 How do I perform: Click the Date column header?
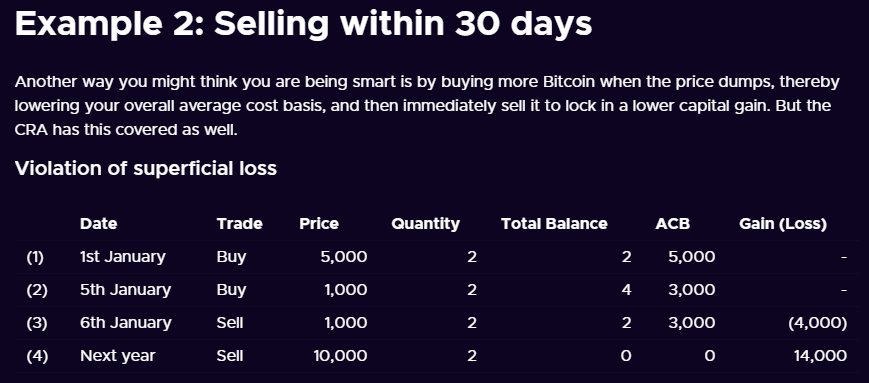pyautogui.click(x=99, y=223)
